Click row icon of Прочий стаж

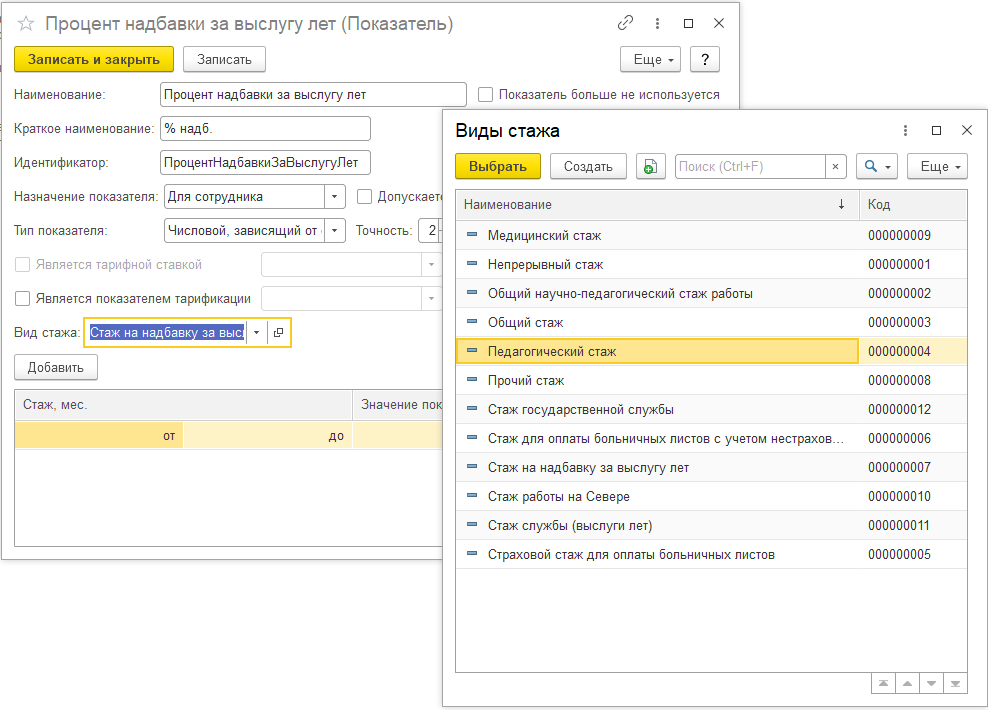(x=472, y=379)
